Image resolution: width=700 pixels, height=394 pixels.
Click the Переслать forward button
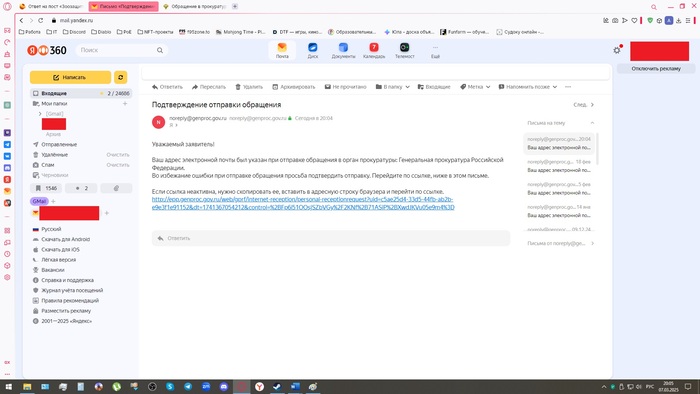coord(209,87)
